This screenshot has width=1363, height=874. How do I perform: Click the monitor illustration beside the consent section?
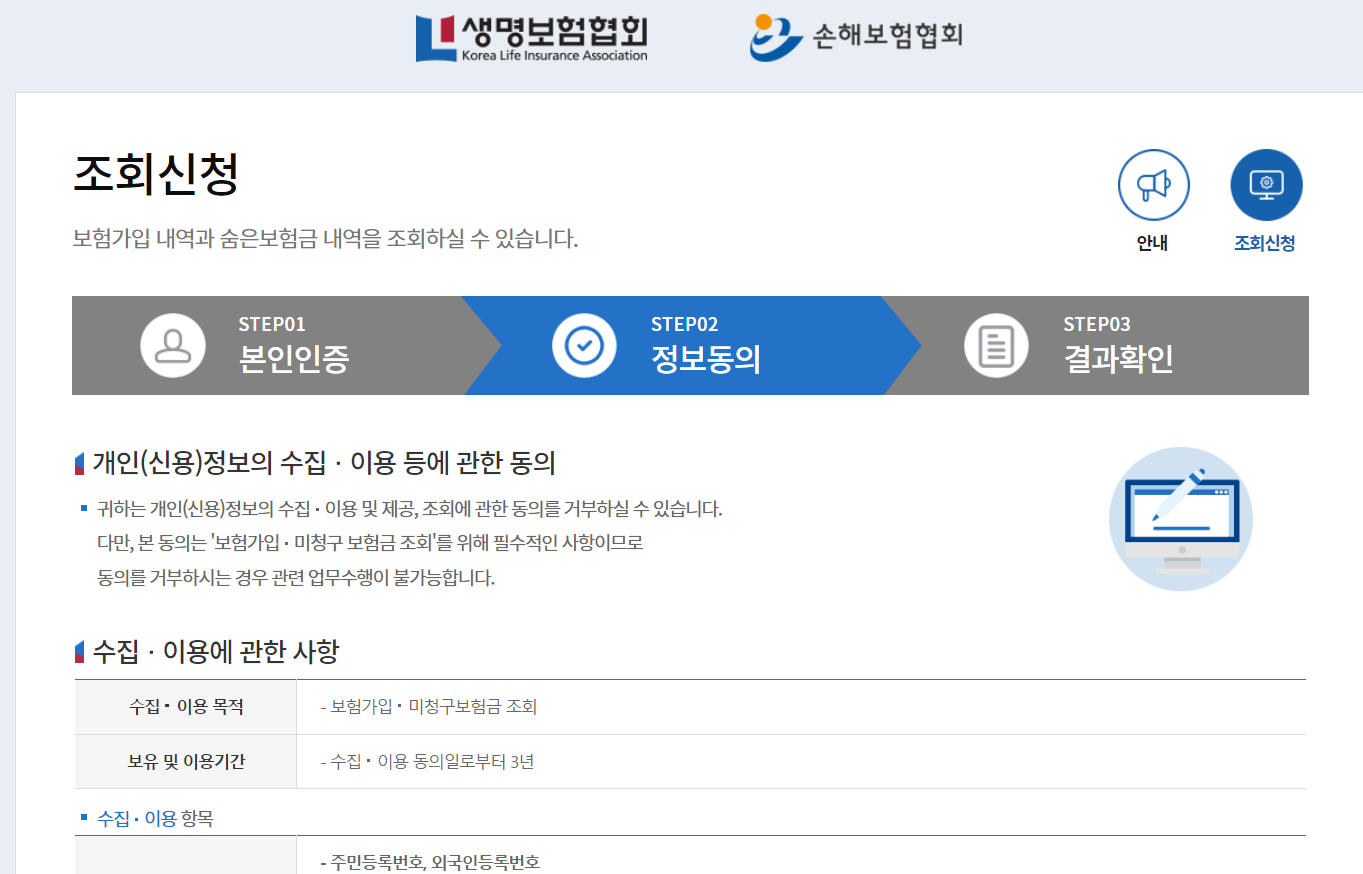pos(1180,519)
